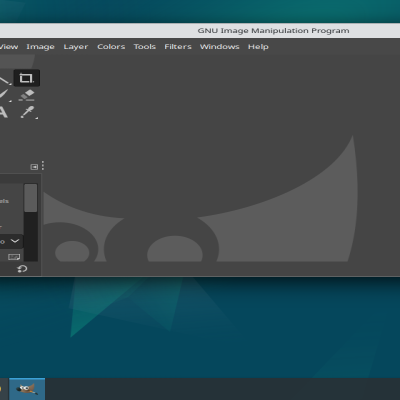Click the icon above the reset button
Viewport: 400px width, 400px height.
14,257
